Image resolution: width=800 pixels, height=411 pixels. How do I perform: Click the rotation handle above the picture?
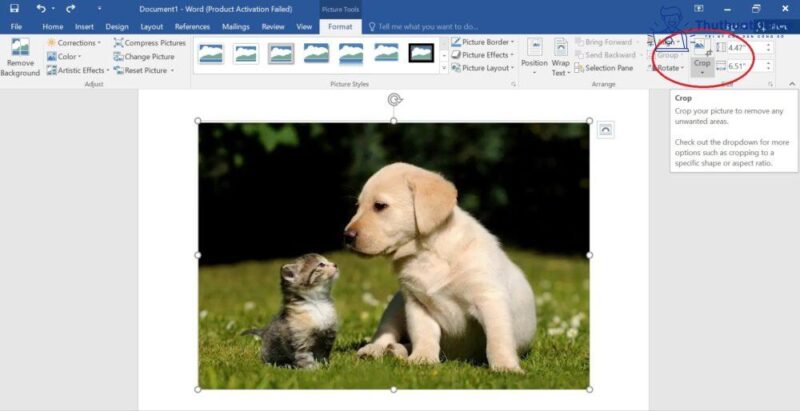click(x=394, y=99)
